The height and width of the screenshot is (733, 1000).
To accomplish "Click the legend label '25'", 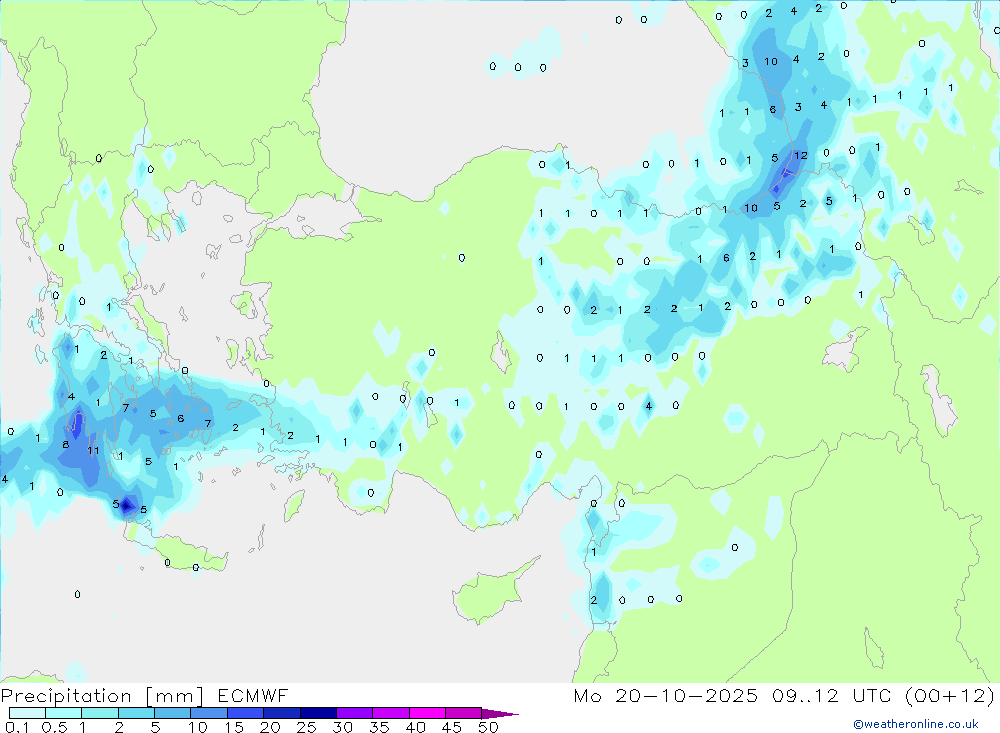I will (307, 727).
